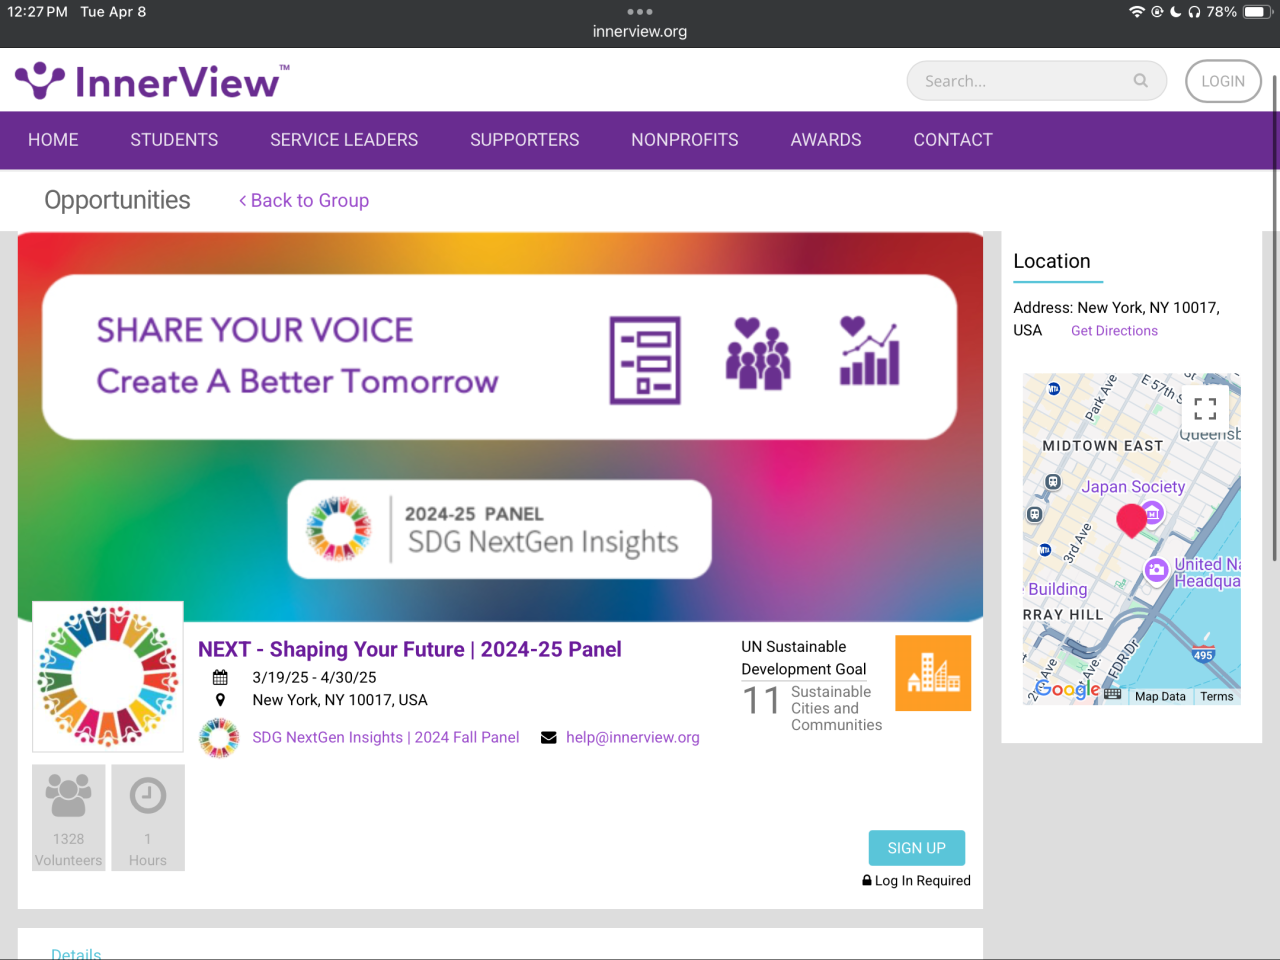
Task: Click the SDG wheel in 2024-25 Panel badge
Action: point(339,529)
